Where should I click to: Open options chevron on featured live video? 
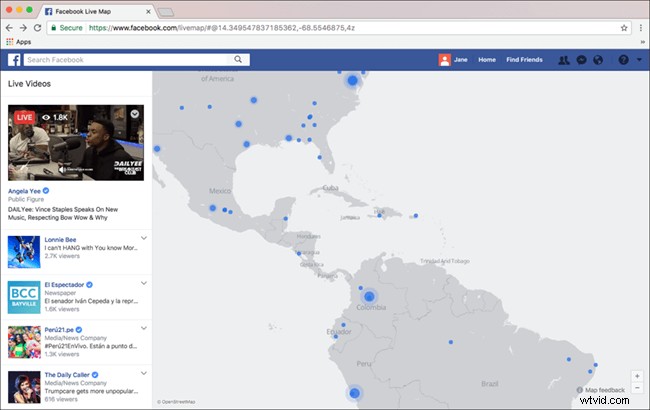coord(135,114)
